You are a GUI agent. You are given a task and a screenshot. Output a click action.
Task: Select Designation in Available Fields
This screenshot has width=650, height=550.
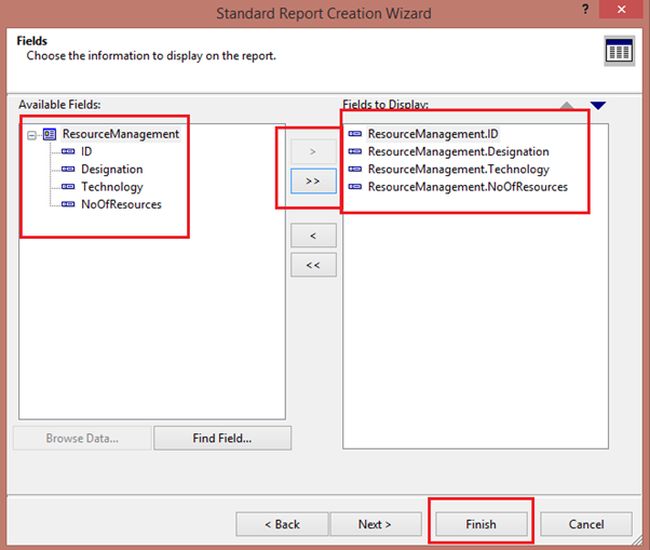pos(112,169)
